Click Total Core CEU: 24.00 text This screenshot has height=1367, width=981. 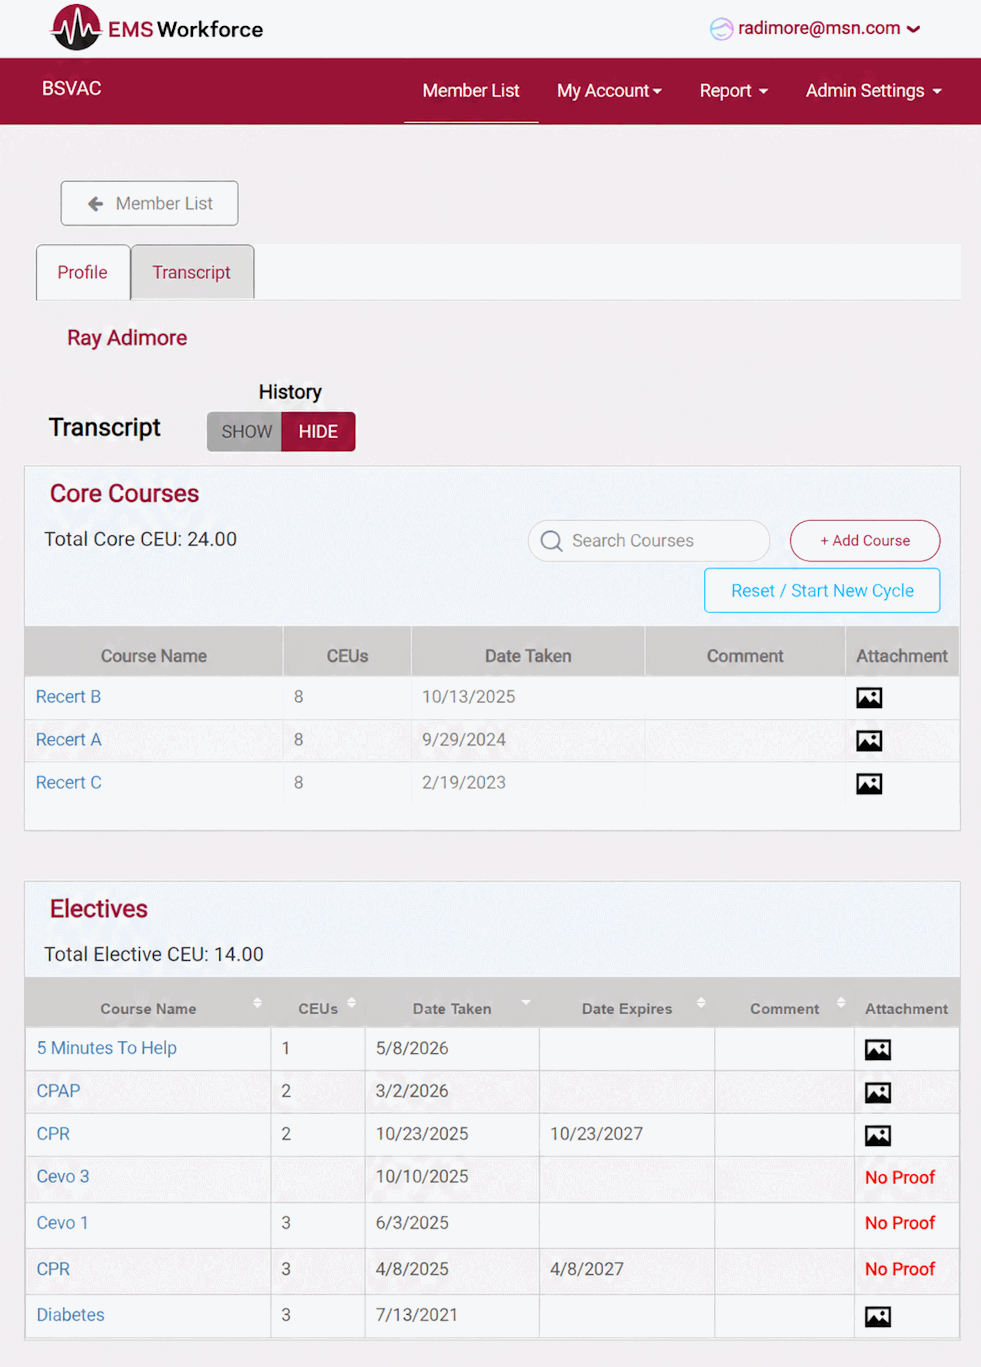point(141,539)
